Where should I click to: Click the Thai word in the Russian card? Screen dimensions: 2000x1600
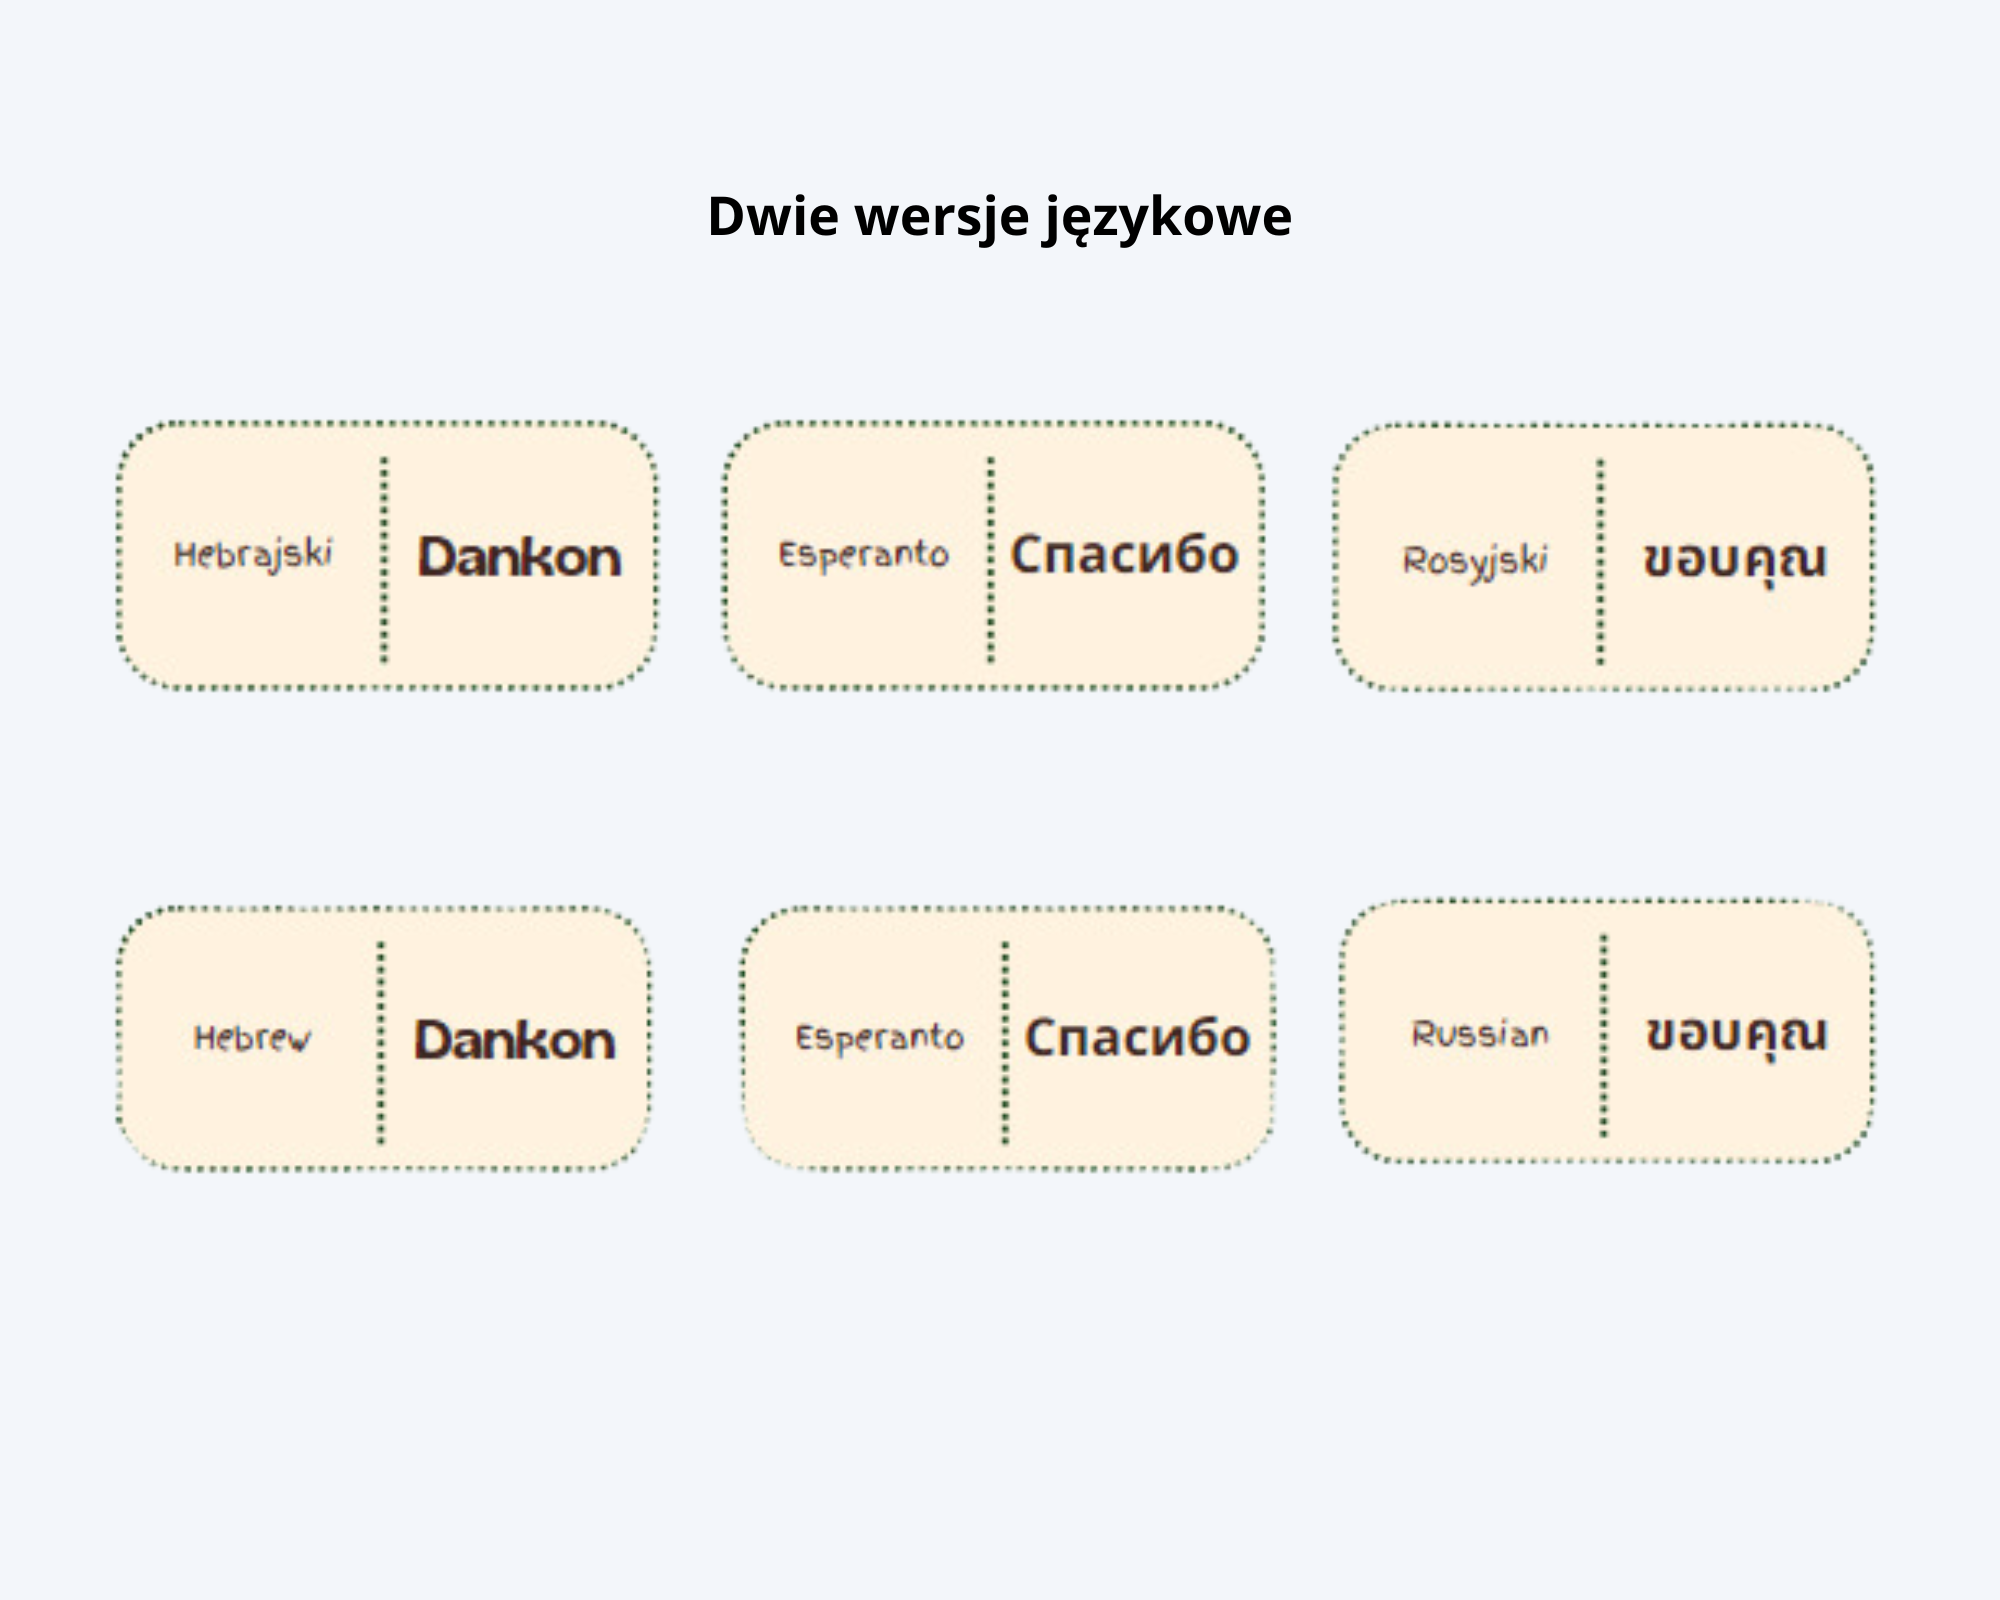(1737, 1034)
